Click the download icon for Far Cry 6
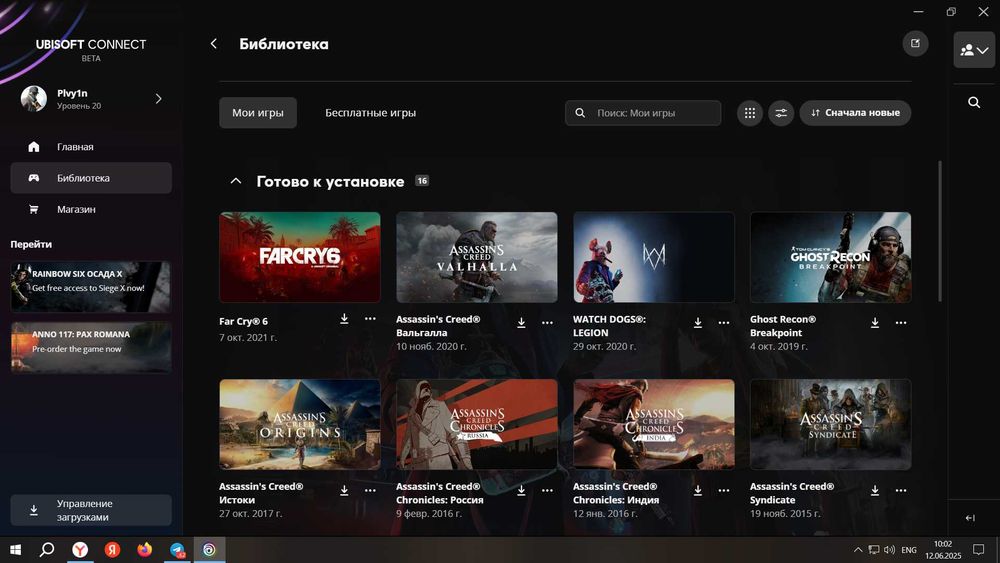1000x563 pixels. pos(344,319)
